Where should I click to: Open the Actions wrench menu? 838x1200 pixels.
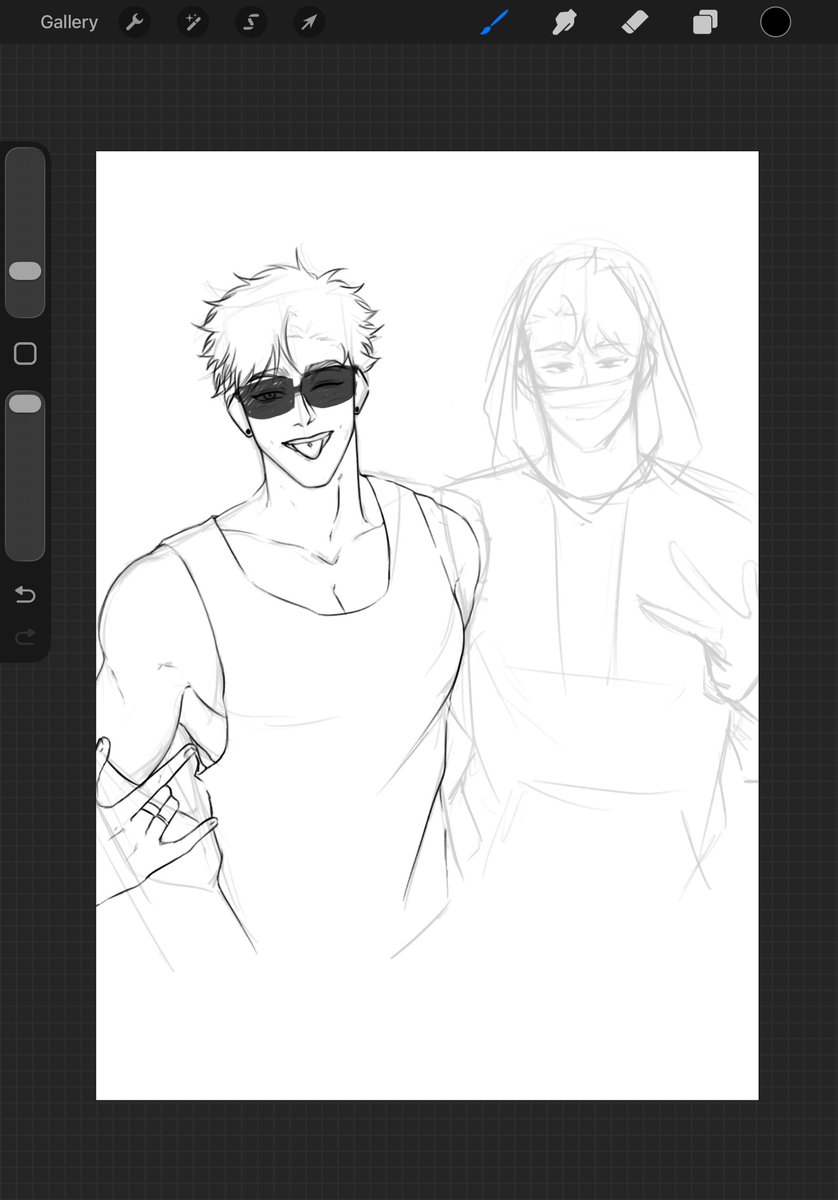[134, 22]
